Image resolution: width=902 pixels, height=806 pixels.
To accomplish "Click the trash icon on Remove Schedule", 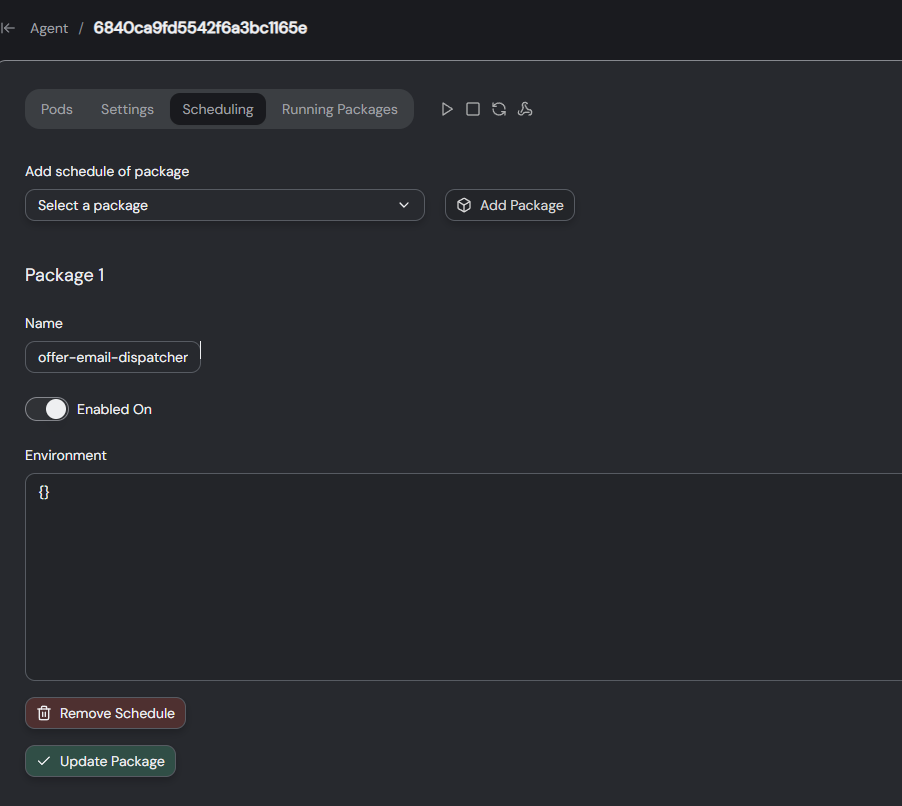I will pyautogui.click(x=44, y=713).
